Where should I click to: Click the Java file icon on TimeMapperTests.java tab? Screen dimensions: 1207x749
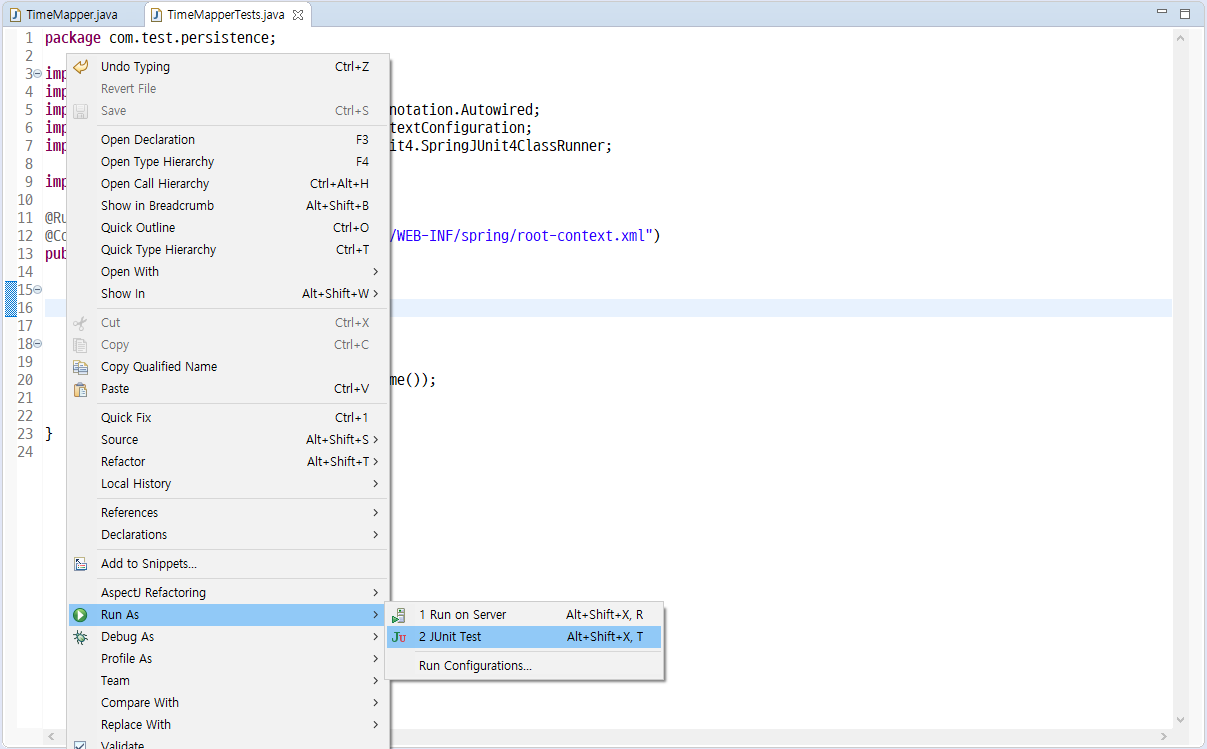(x=157, y=15)
